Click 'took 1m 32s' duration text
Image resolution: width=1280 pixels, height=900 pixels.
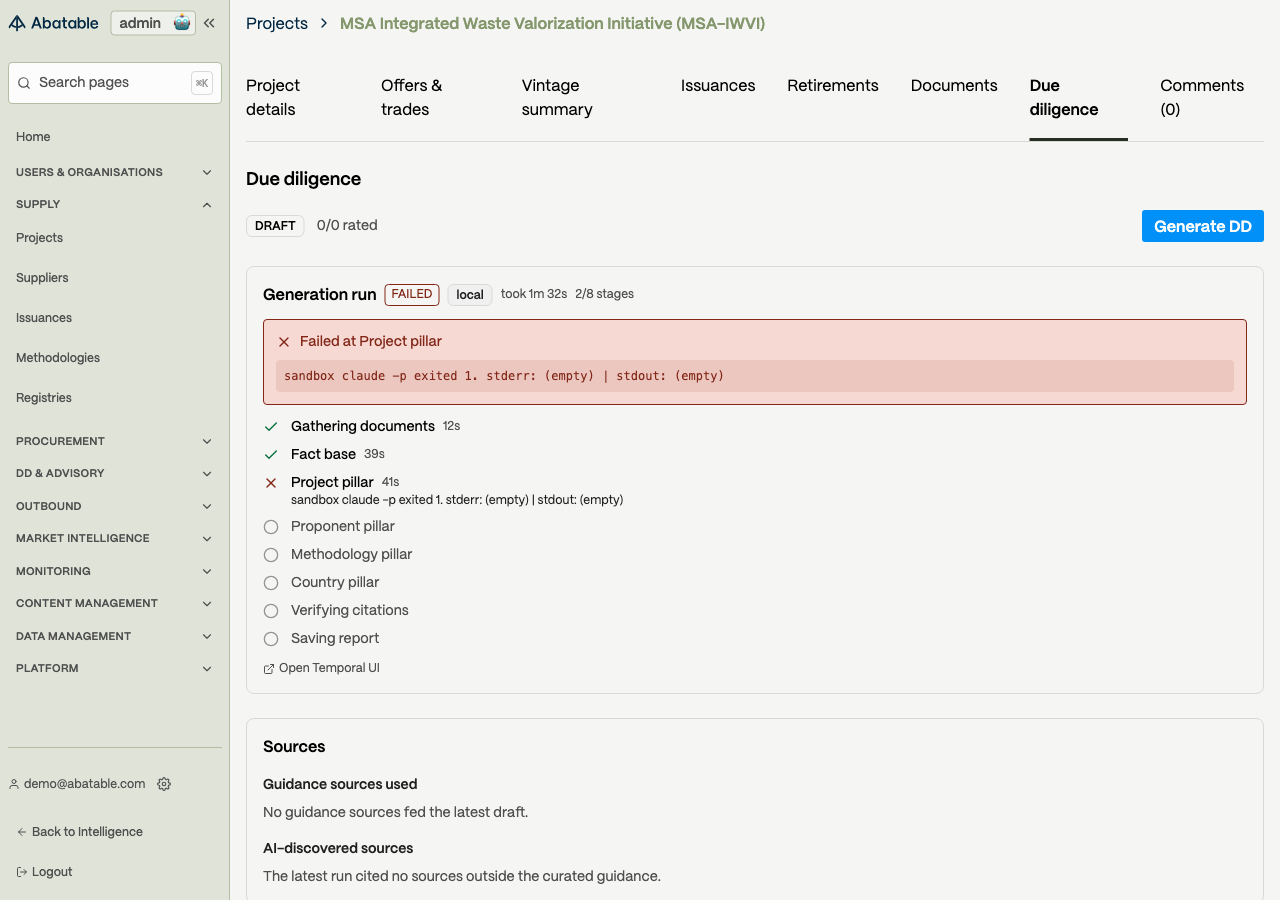[534, 294]
